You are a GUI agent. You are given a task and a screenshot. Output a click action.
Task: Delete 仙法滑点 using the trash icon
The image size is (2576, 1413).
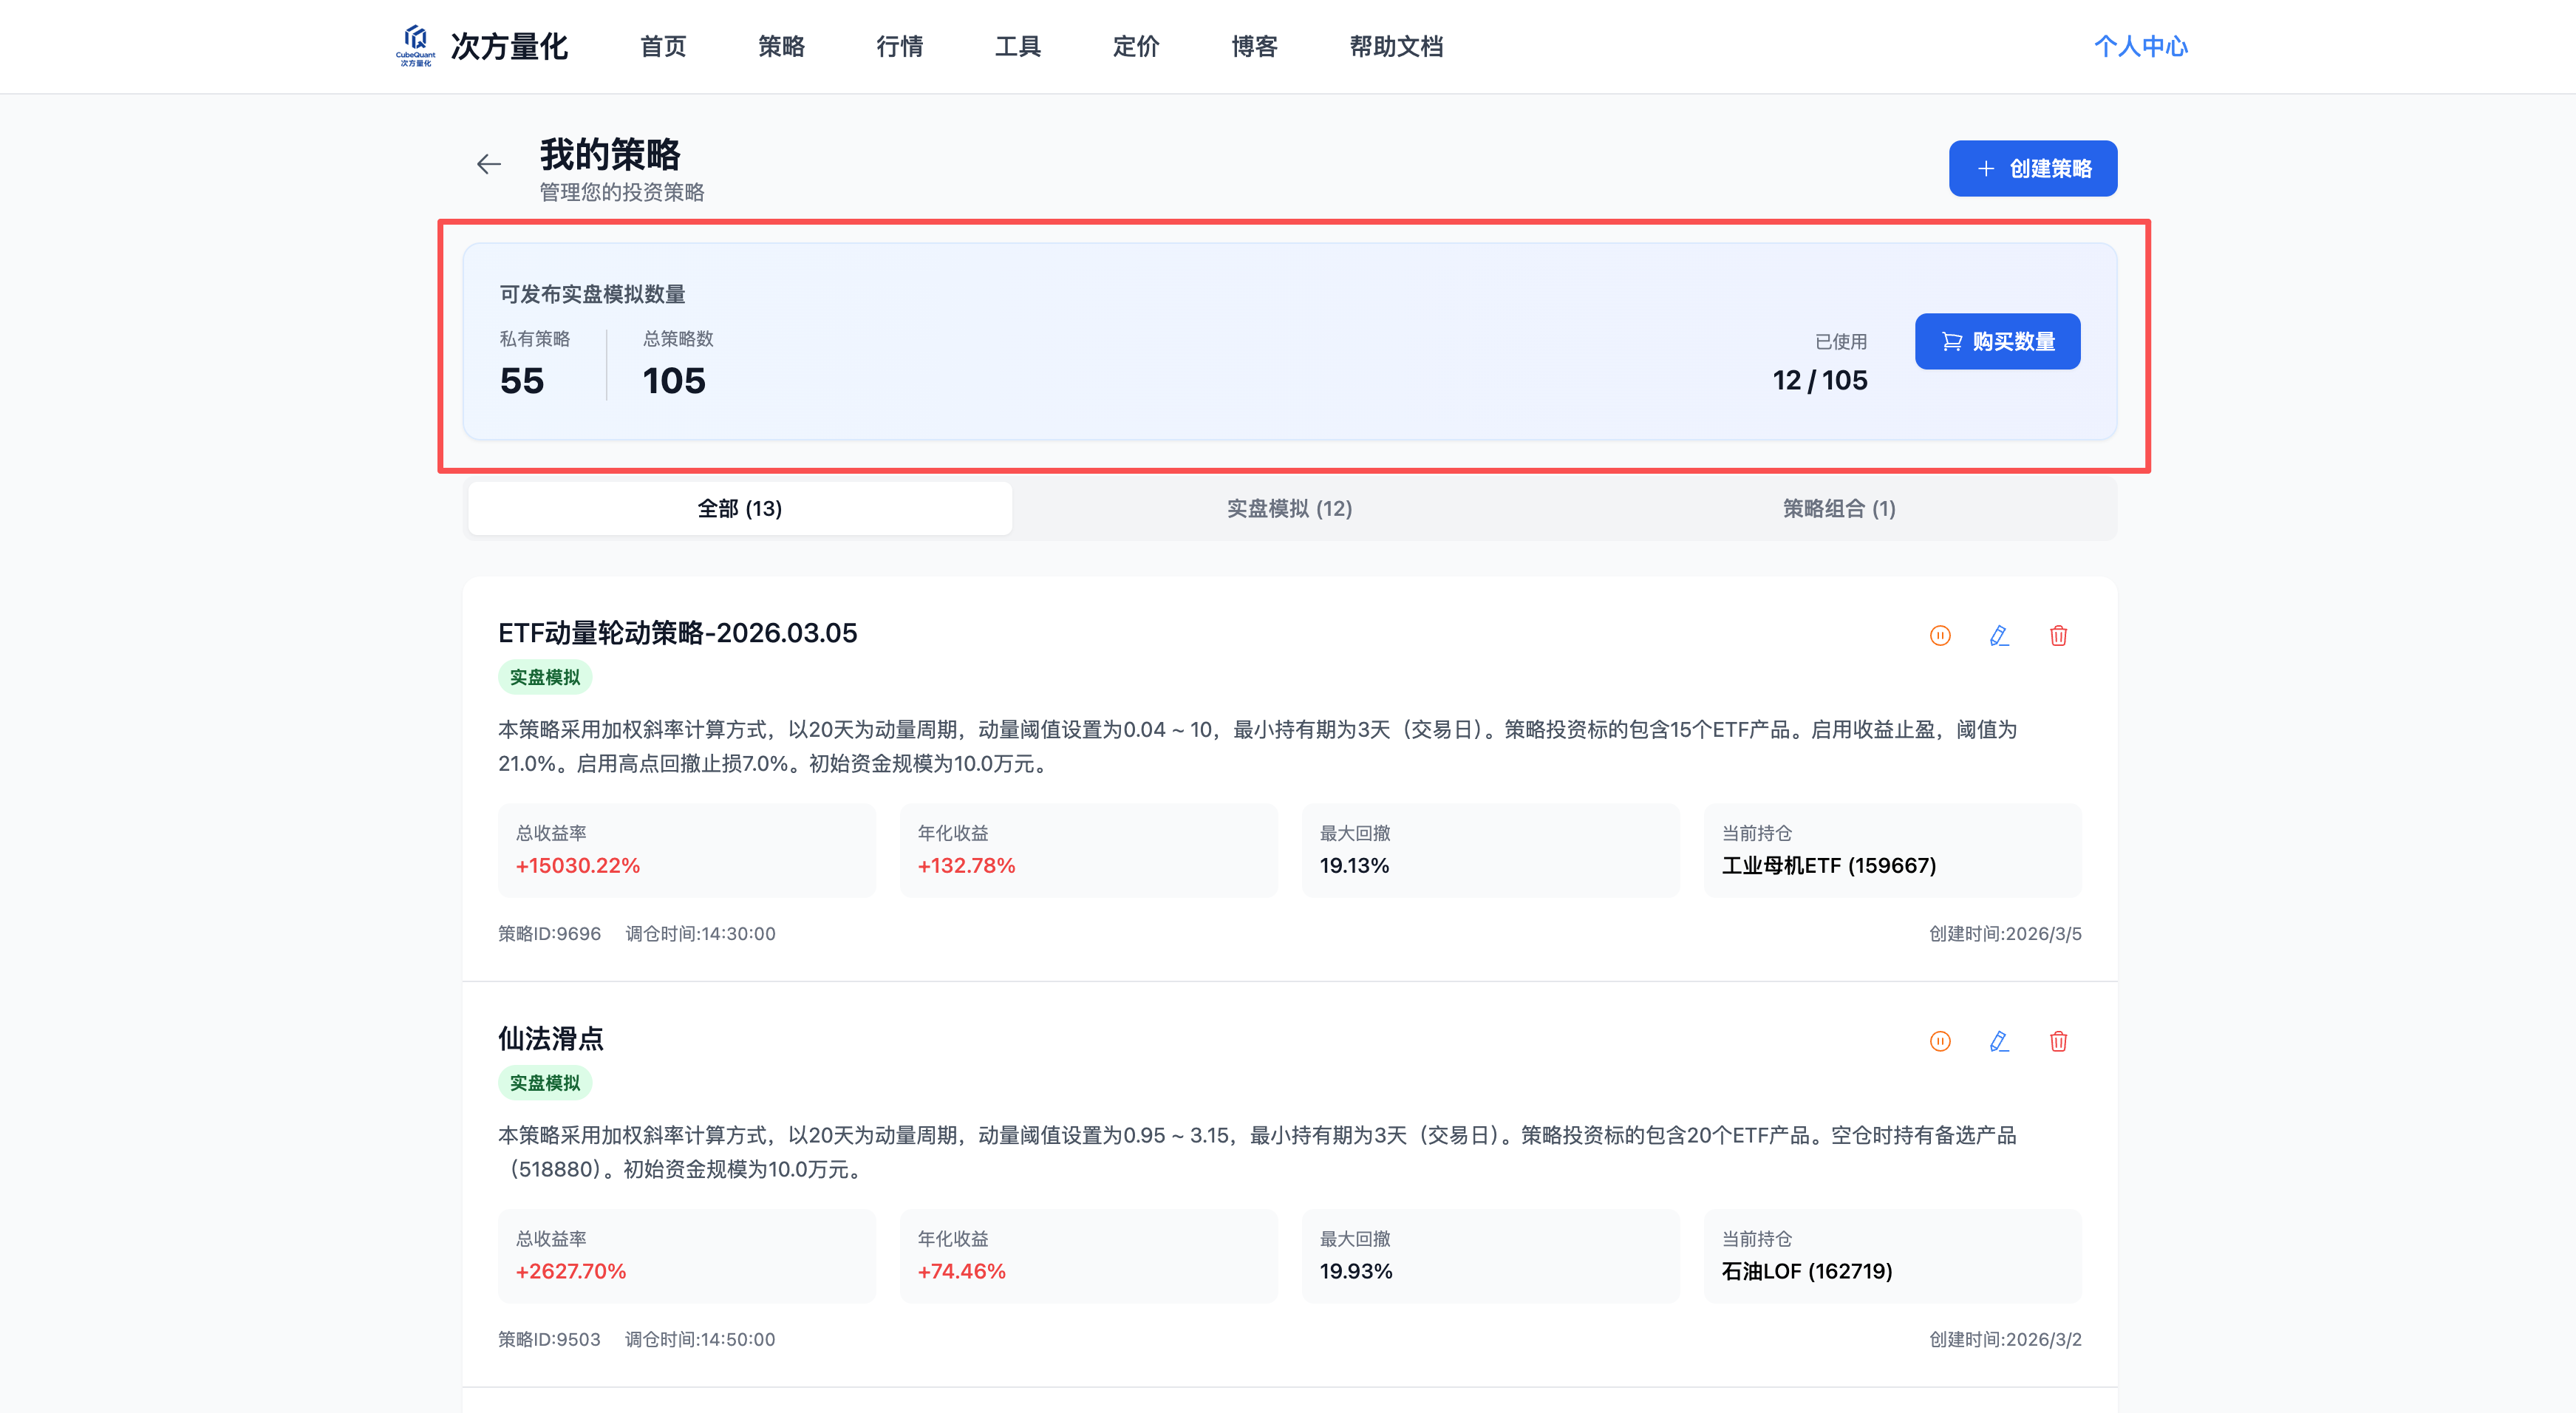2058,1041
